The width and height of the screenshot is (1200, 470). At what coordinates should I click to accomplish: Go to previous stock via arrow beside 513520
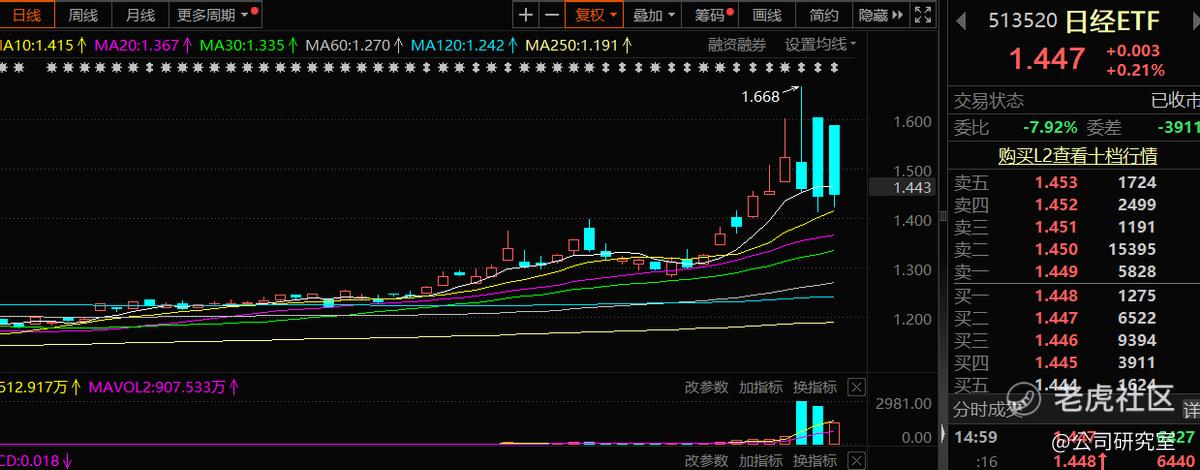tap(961, 21)
